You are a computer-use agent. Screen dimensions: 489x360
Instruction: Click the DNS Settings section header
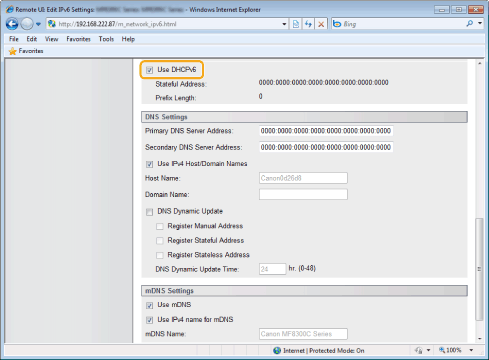(304, 117)
